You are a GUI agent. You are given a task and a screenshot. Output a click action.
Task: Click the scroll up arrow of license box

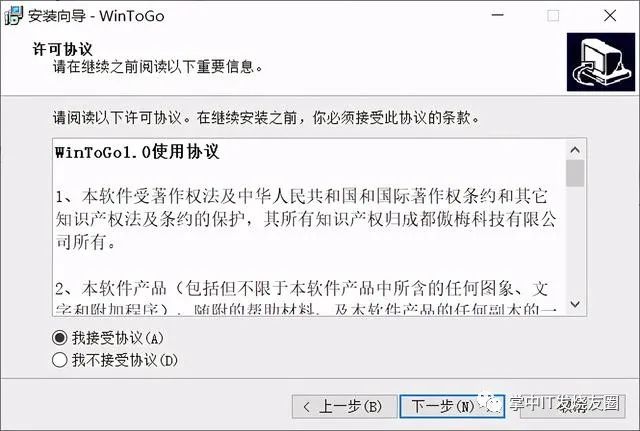click(575, 150)
